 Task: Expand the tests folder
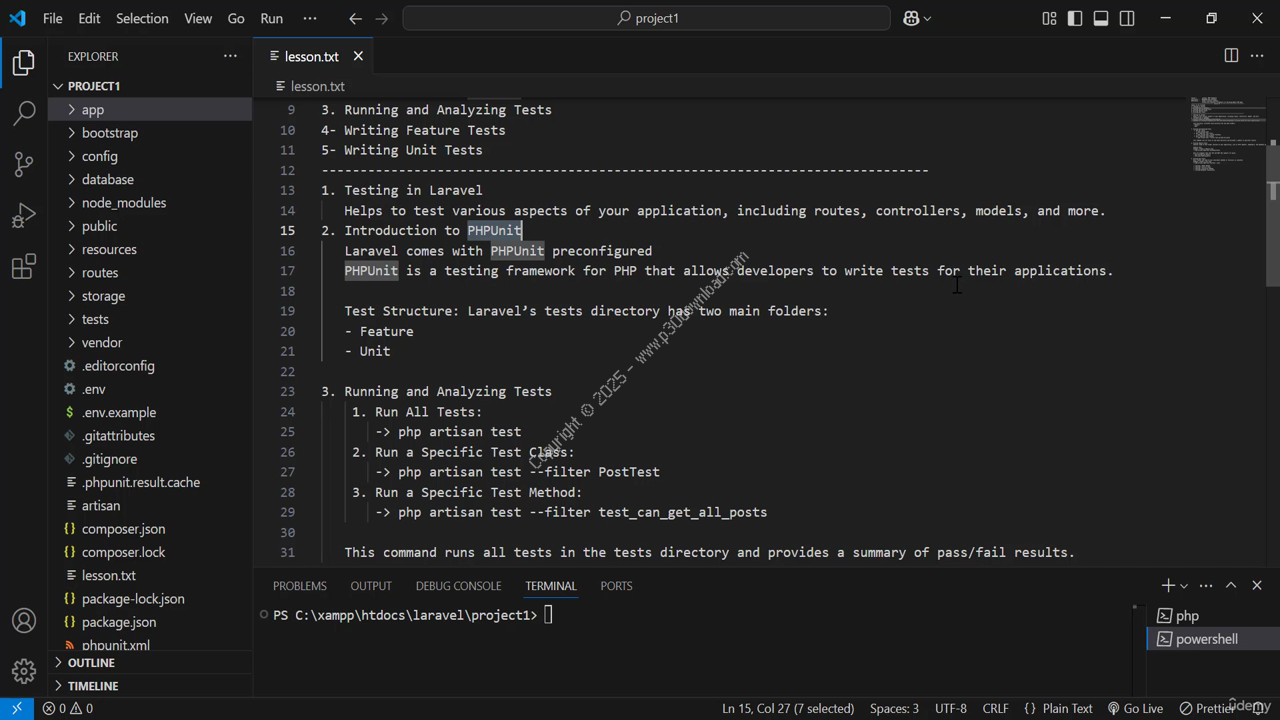click(150, 319)
